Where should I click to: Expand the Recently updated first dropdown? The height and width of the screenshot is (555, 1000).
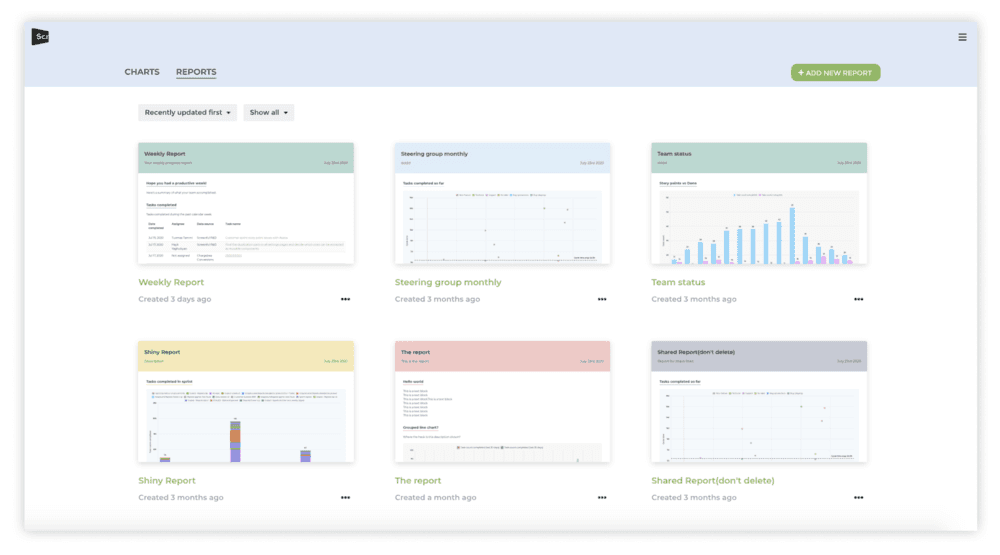coord(188,112)
